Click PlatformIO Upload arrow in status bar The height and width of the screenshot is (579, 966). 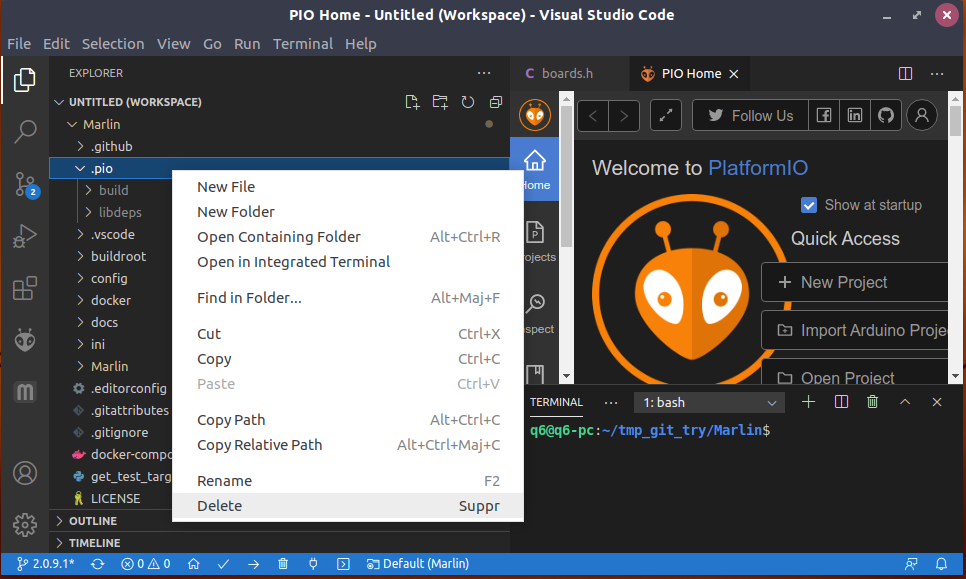[253, 564]
